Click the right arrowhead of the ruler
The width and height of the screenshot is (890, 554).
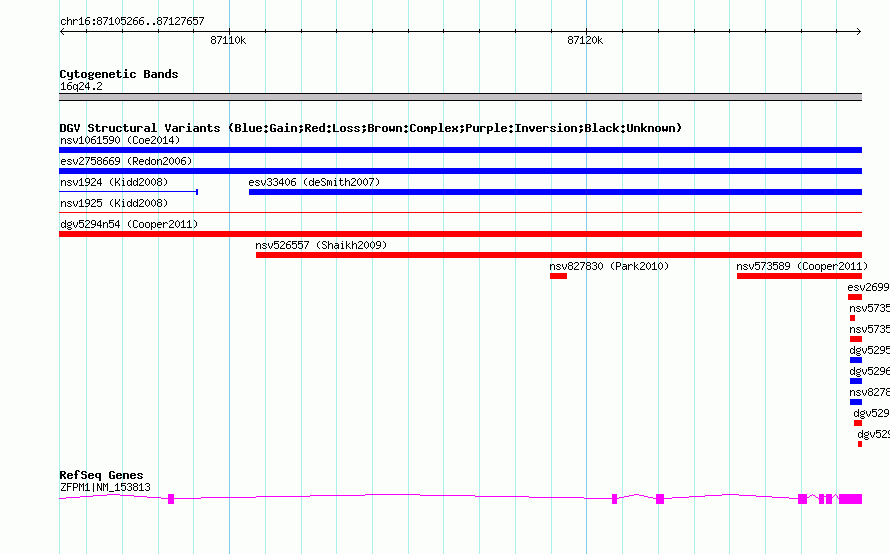(859, 31)
